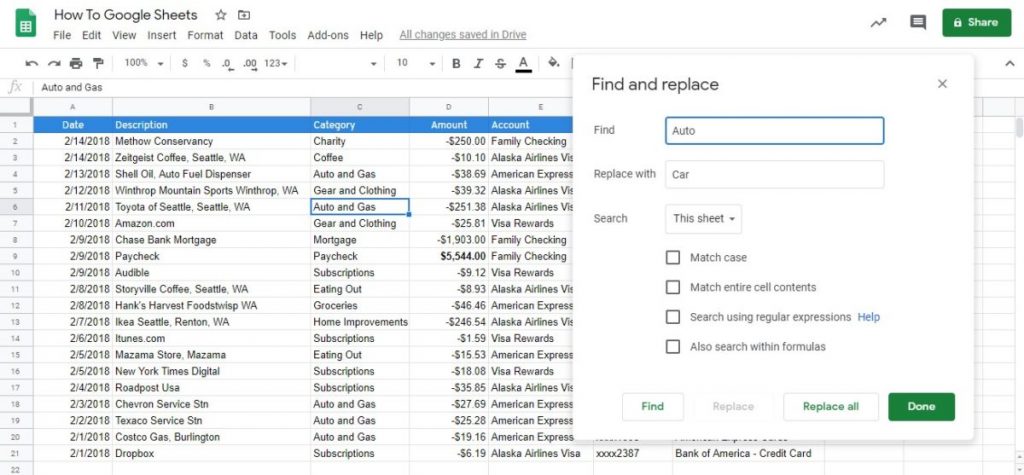
Task: Click the Print icon in the toolbar
Action: 76,63
